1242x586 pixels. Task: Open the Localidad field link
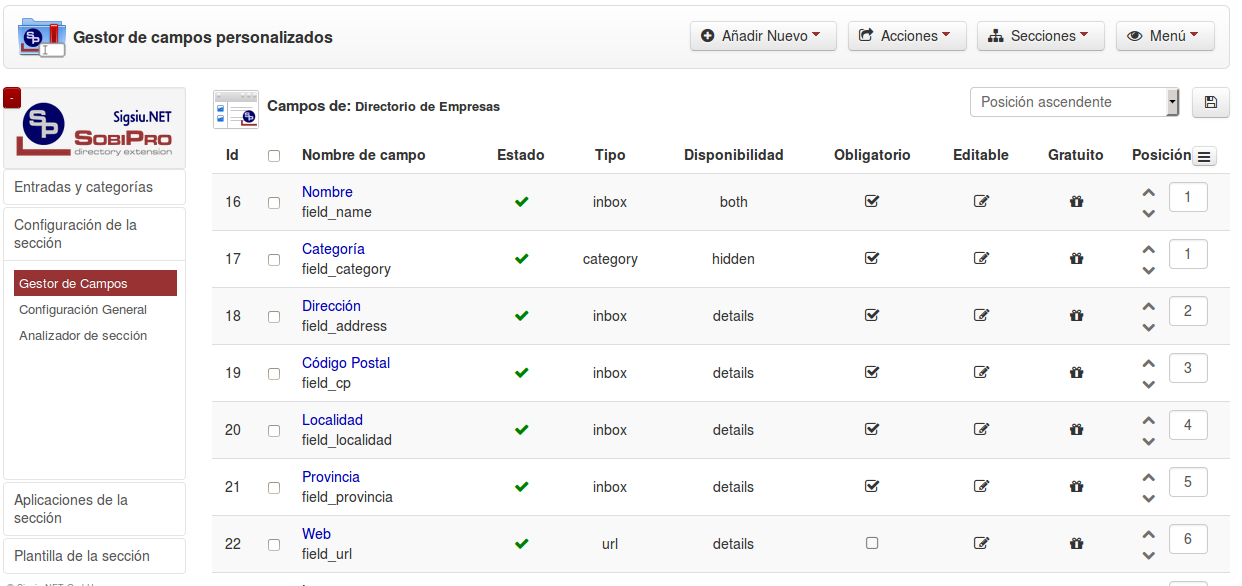[332, 420]
